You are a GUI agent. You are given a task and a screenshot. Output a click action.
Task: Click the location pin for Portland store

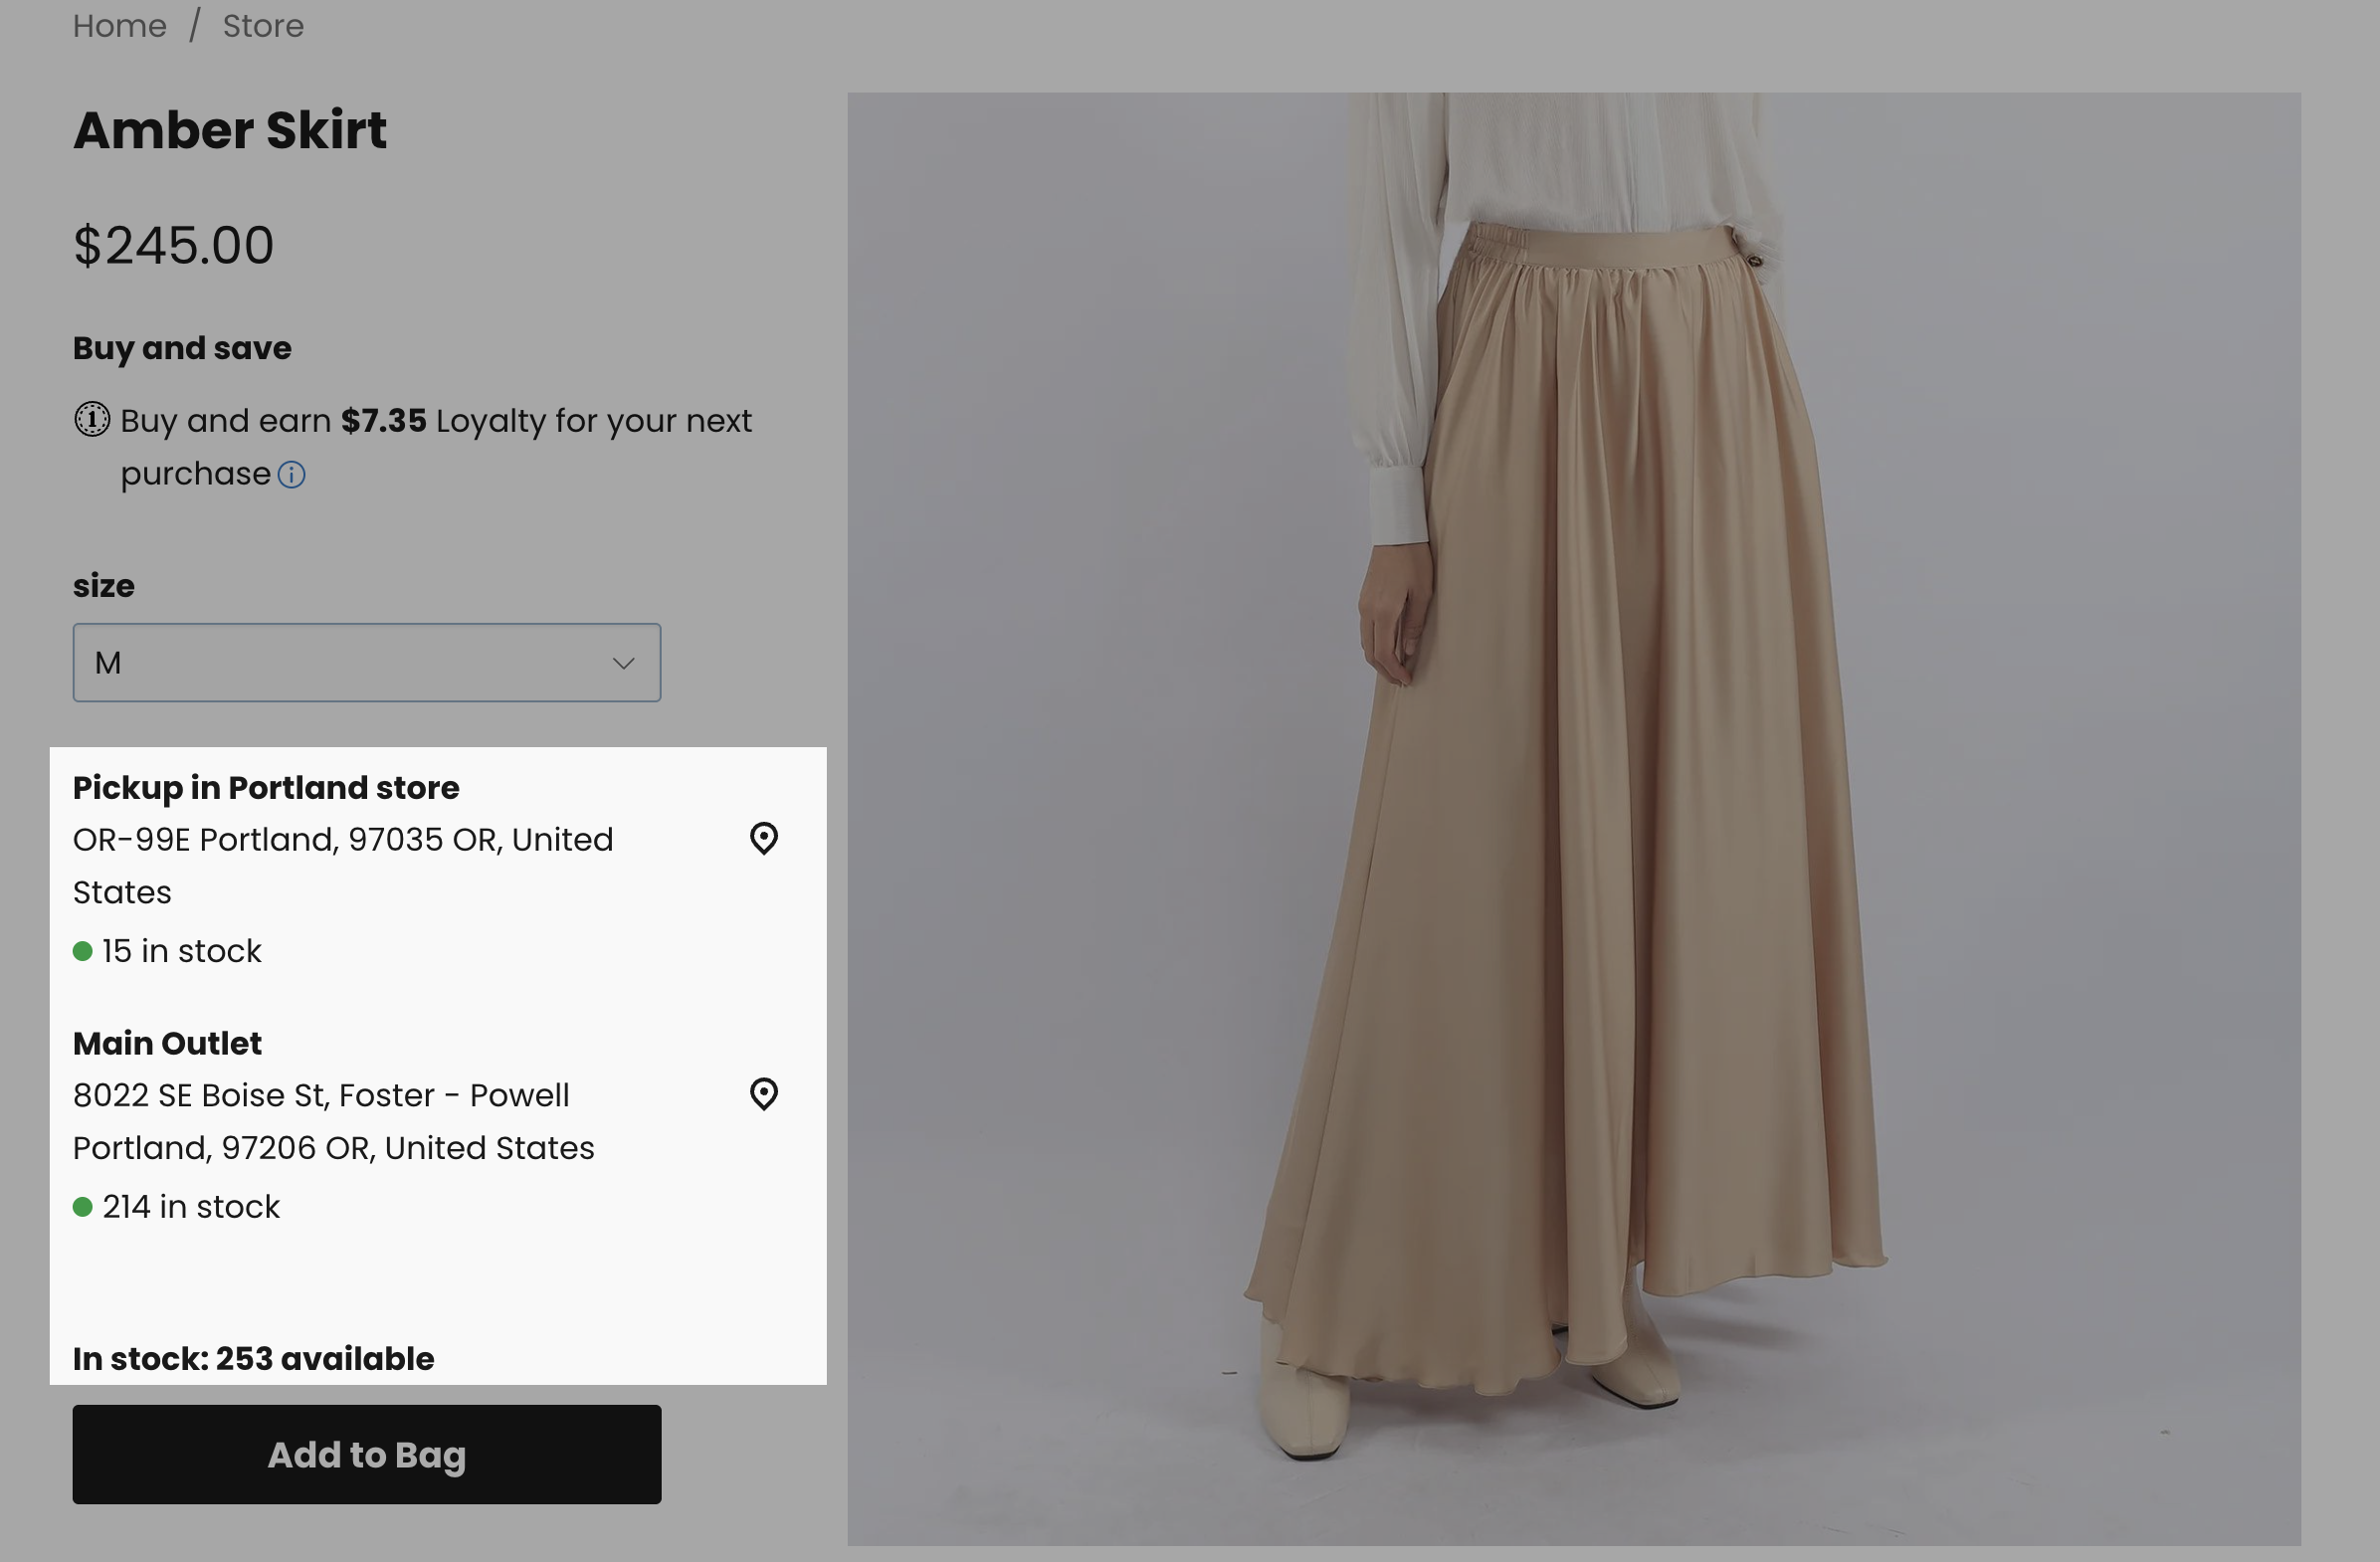[765, 839]
